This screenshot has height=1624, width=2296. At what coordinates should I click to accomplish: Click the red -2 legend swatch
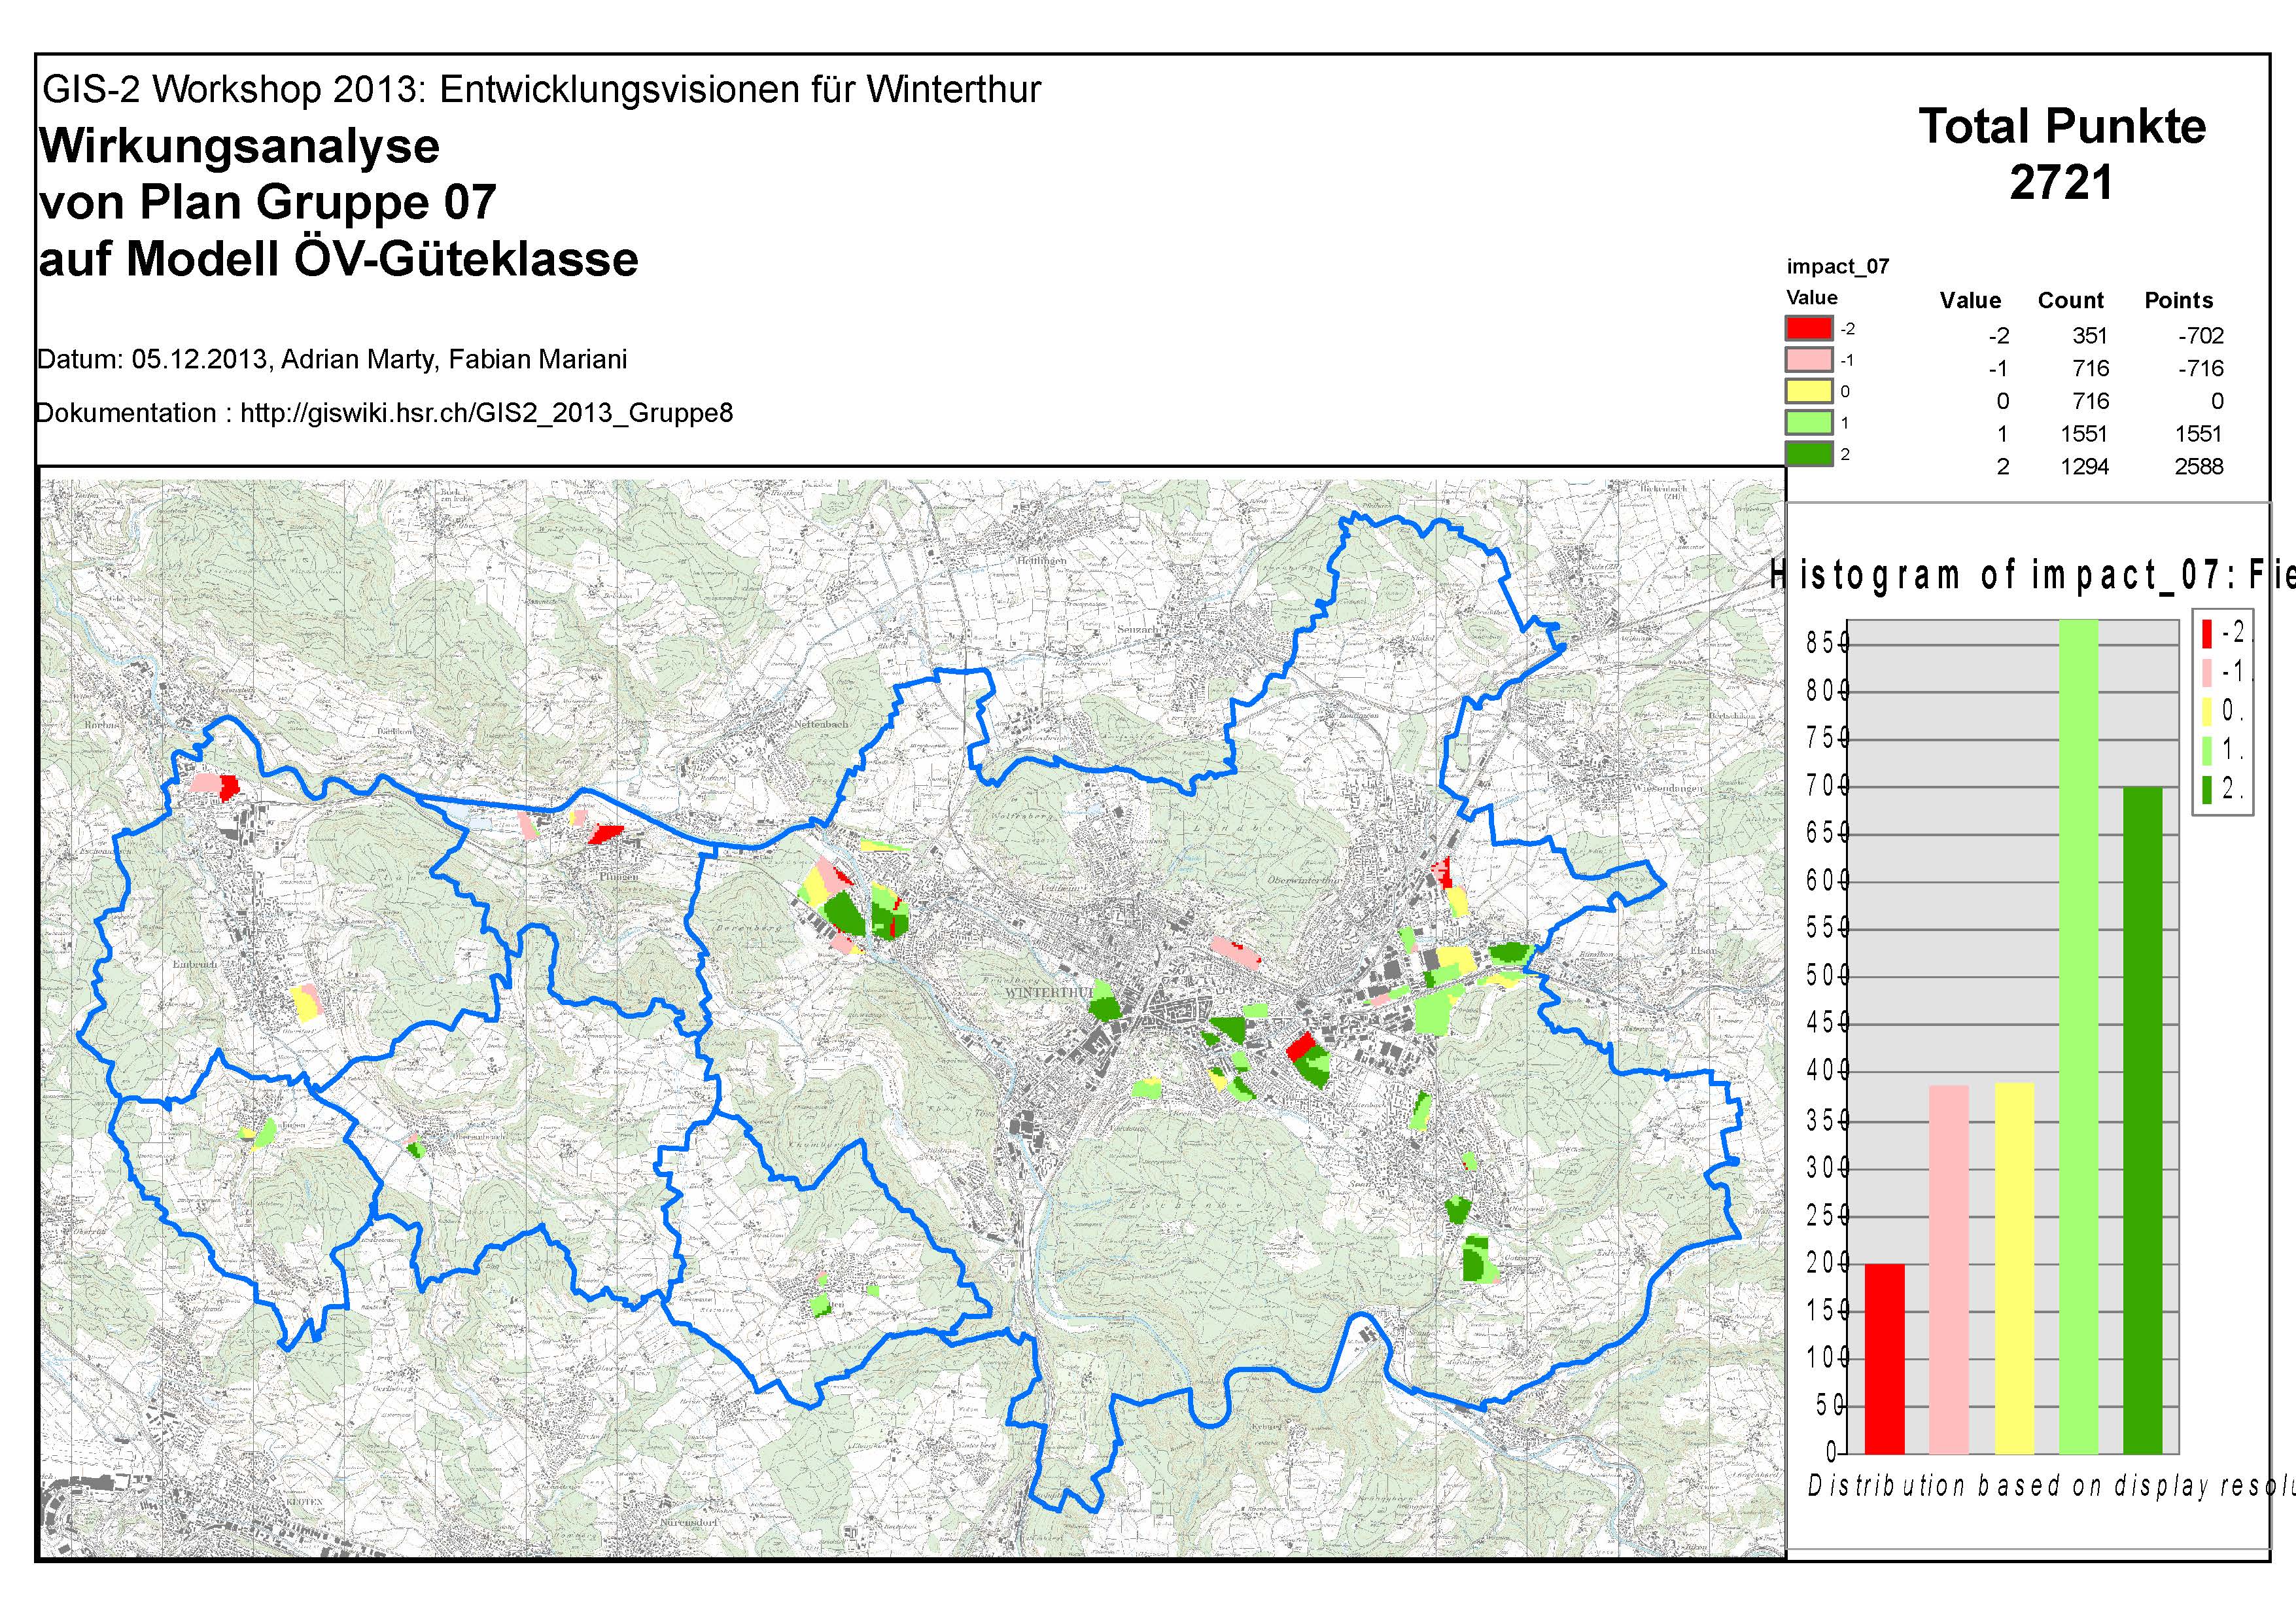click(1808, 328)
